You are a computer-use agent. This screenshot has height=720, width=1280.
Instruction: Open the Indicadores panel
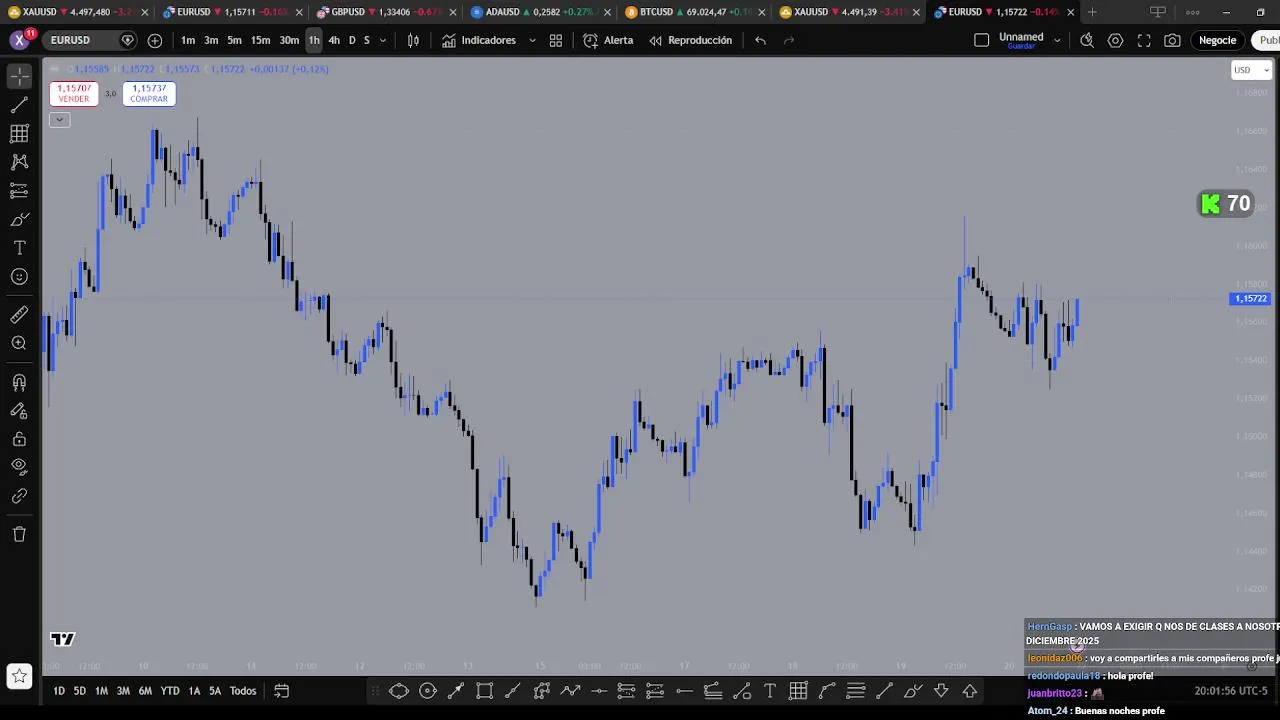pyautogui.click(x=479, y=40)
